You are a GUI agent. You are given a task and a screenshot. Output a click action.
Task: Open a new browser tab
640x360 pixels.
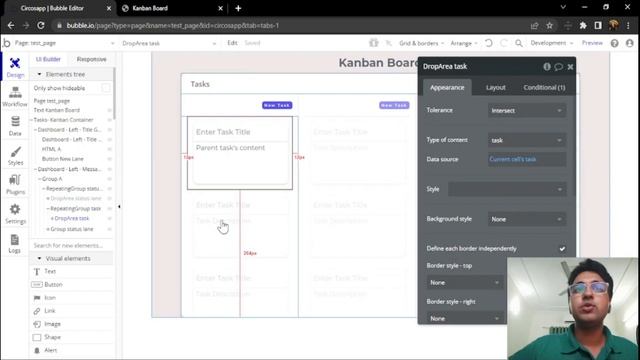tap(238, 8)
